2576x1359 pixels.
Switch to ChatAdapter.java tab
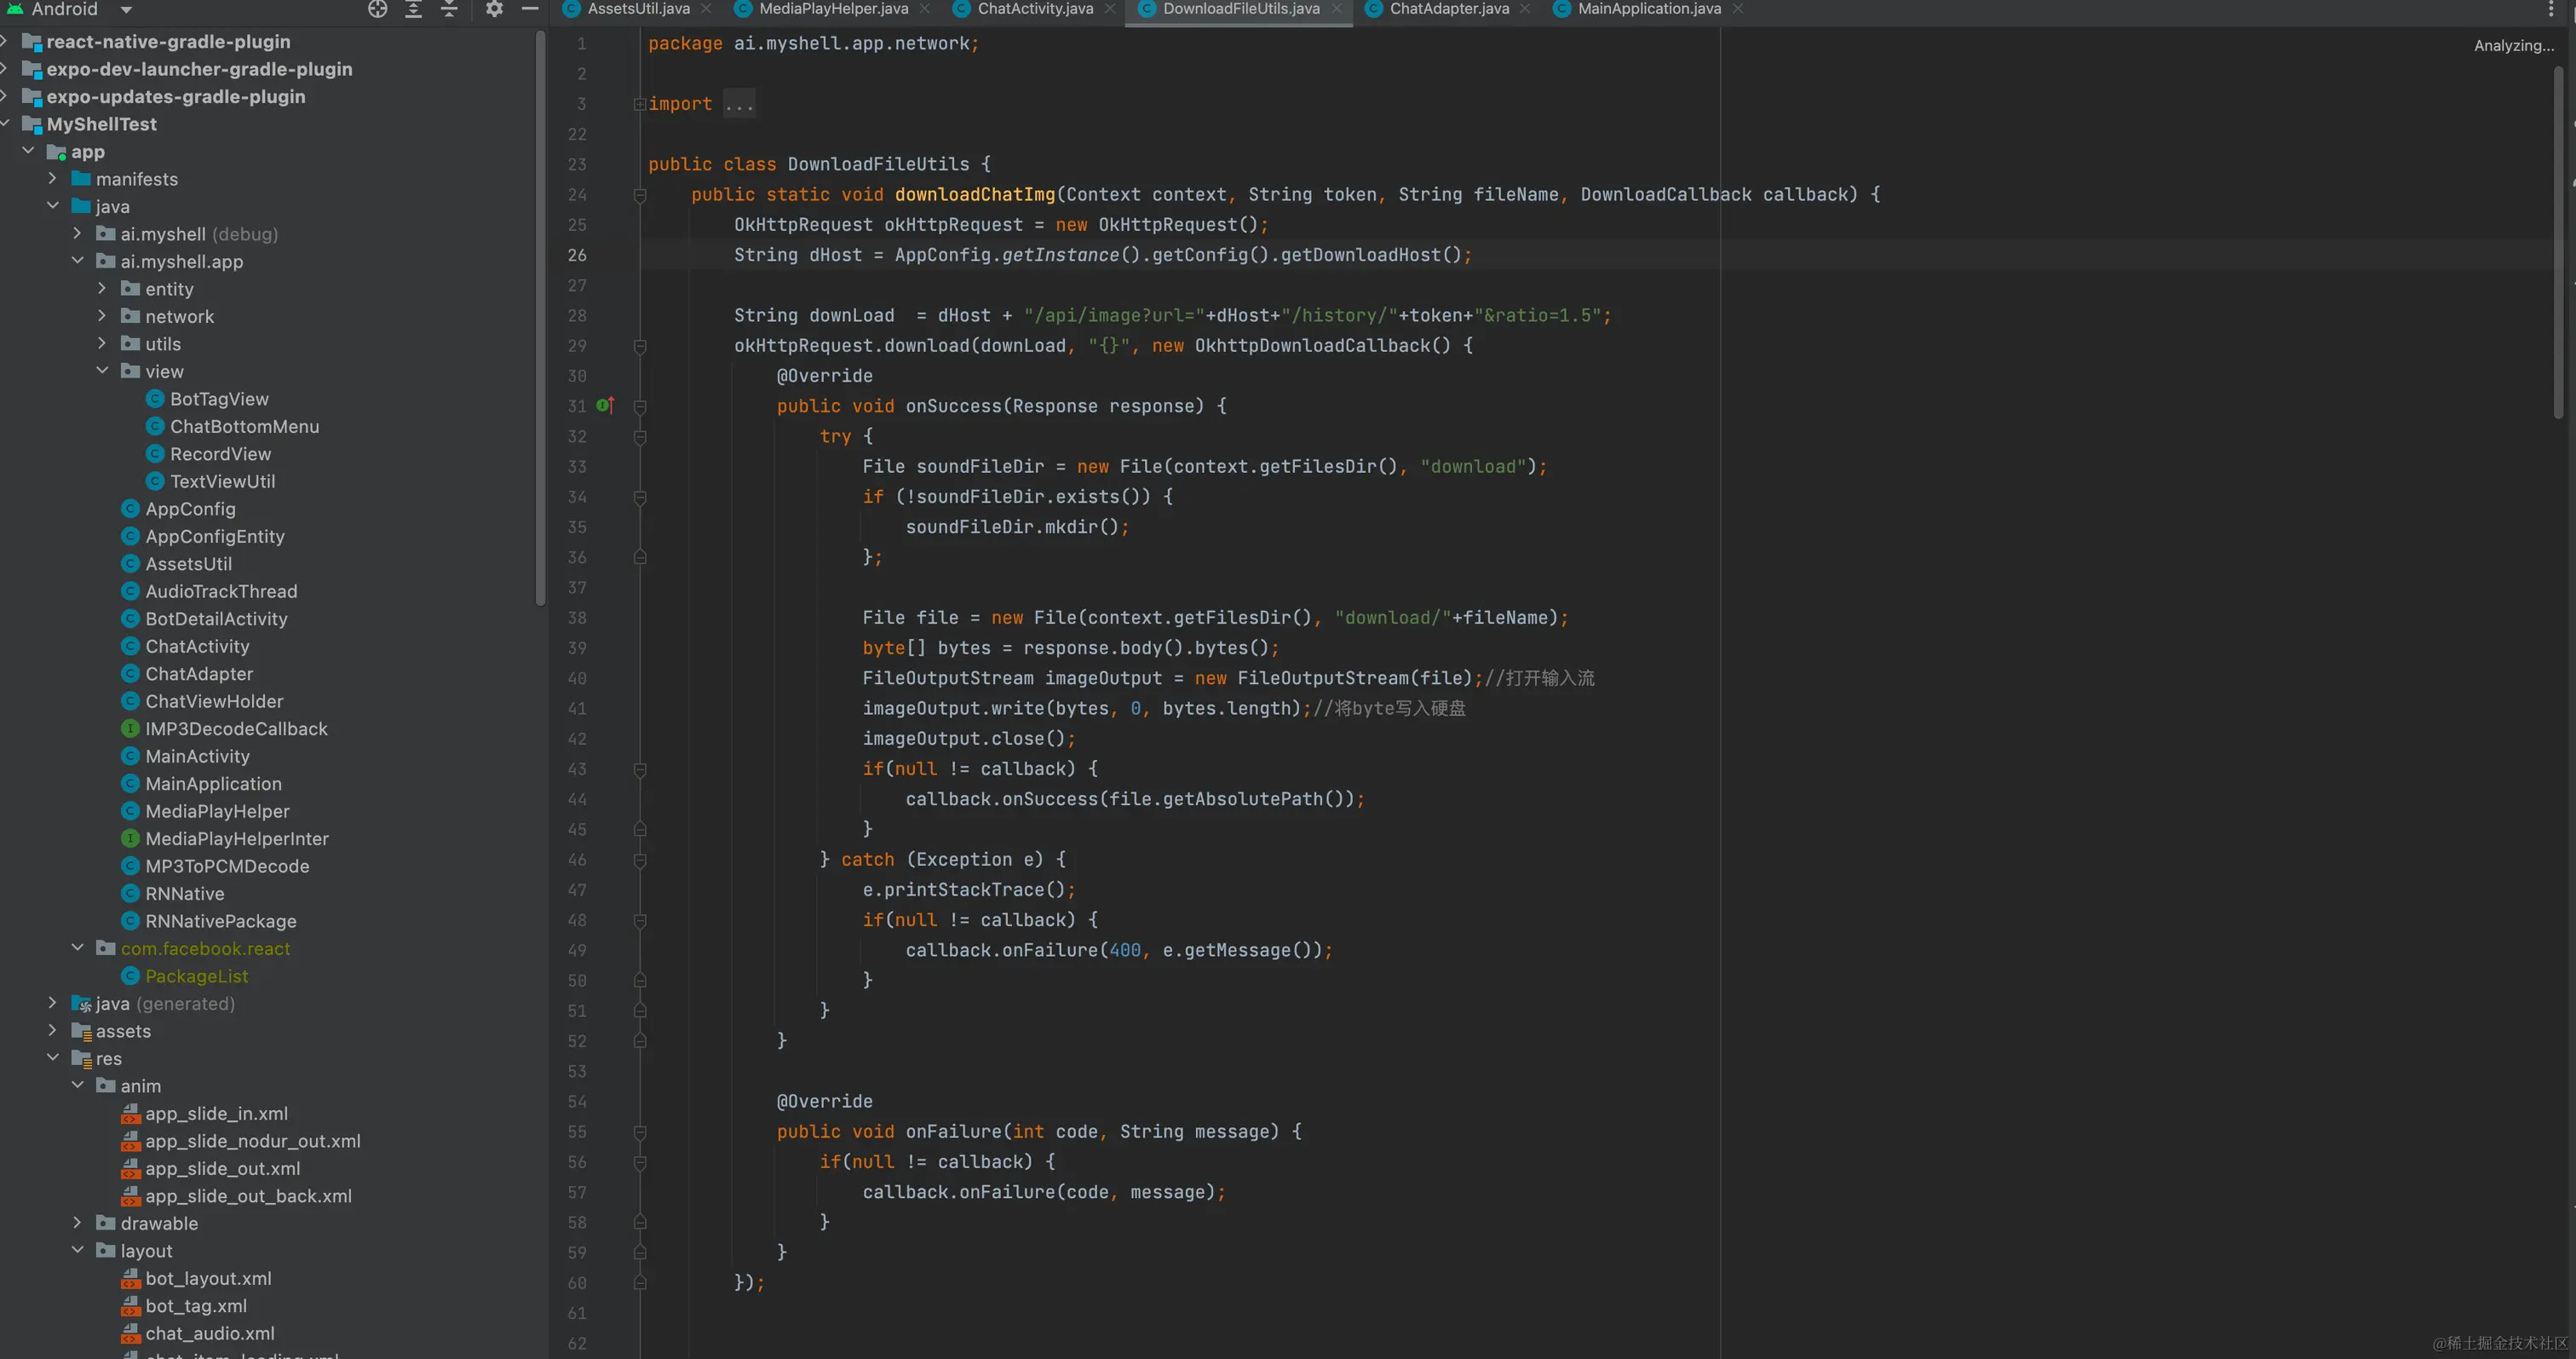pos(1449,9)
